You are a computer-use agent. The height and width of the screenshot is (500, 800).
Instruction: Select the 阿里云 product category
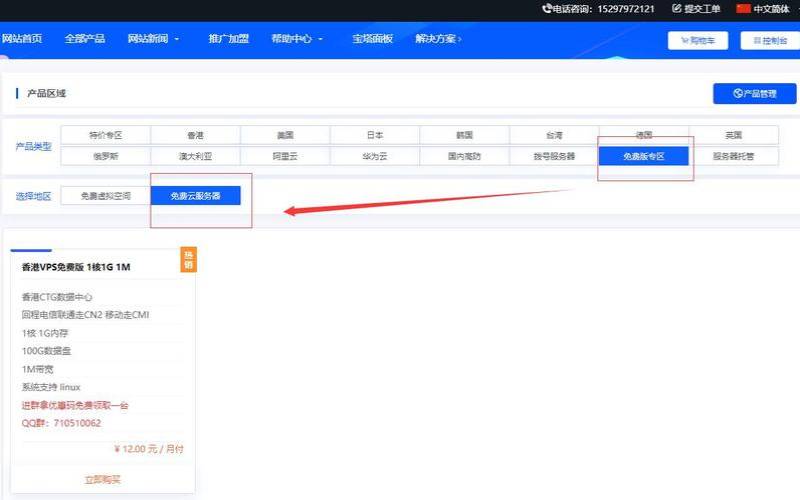point(285,156)
